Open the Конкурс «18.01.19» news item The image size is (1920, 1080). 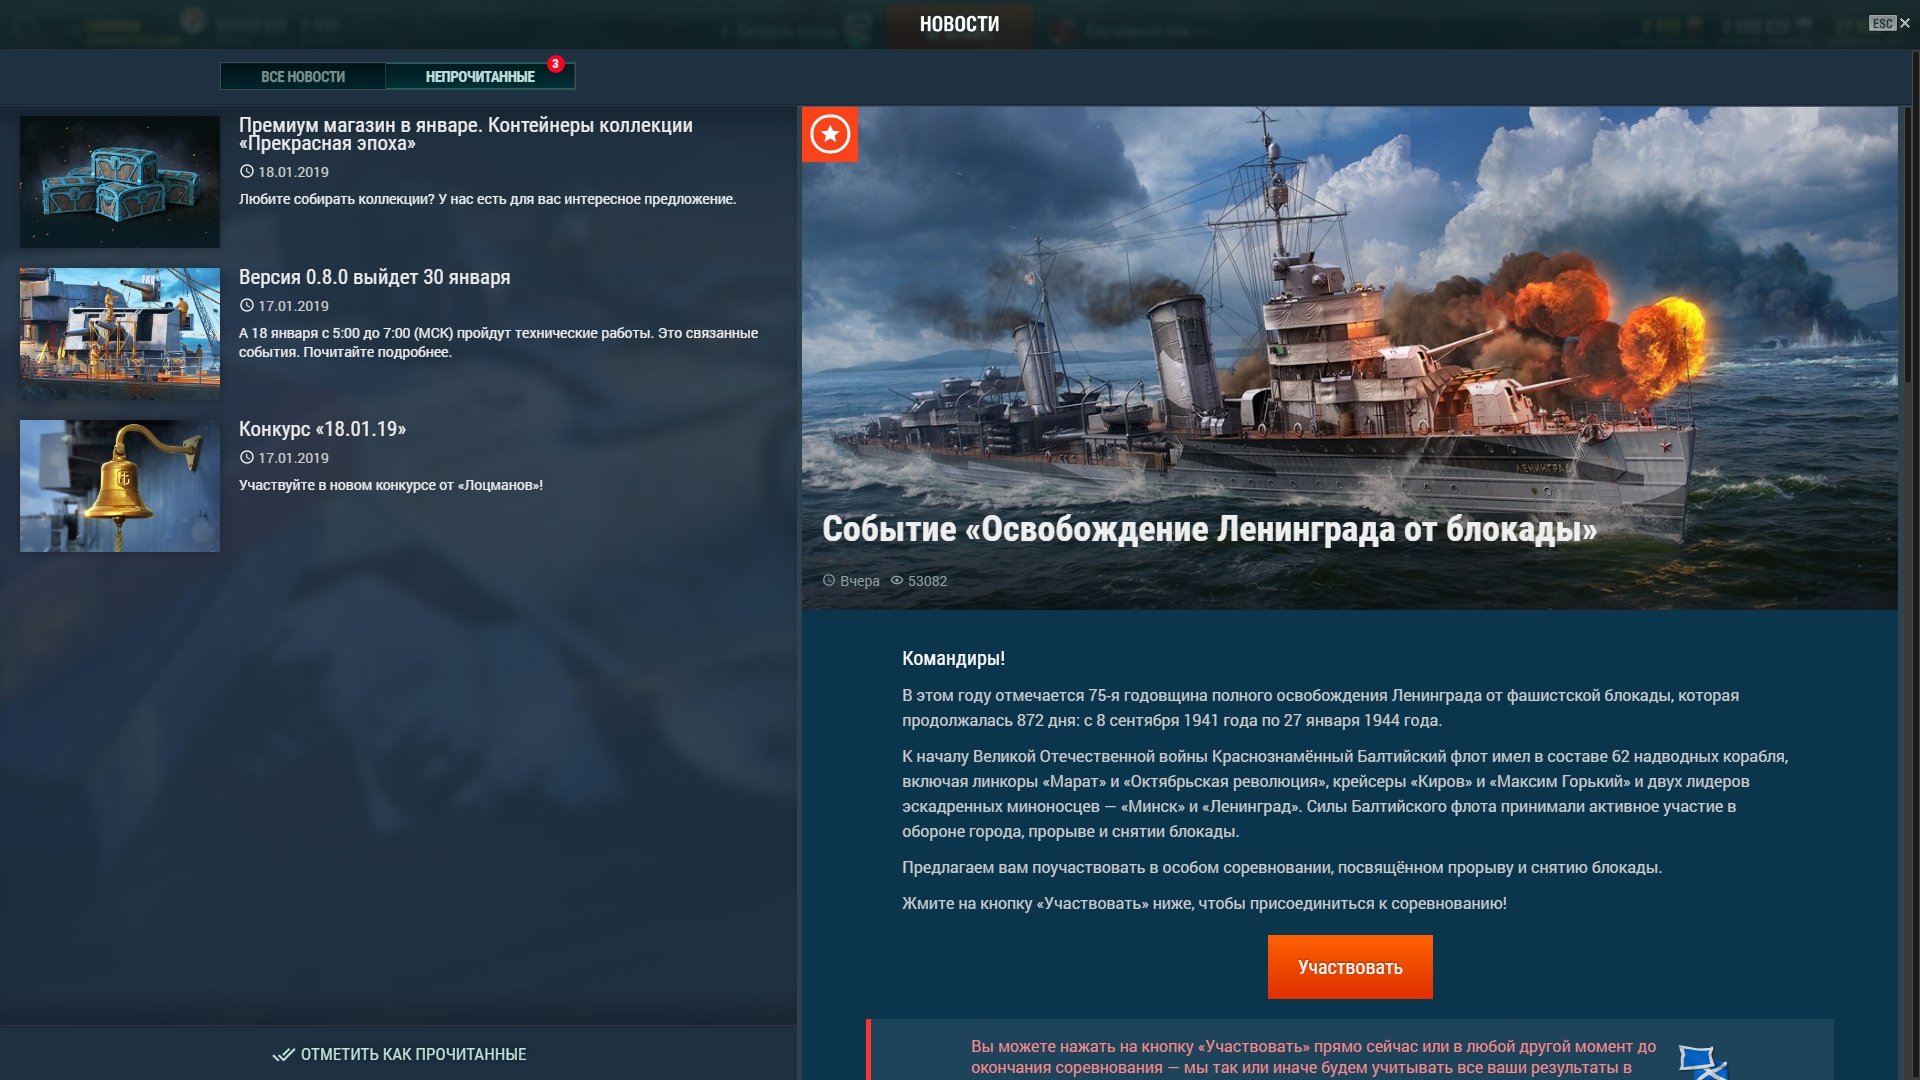coord(322,429)
